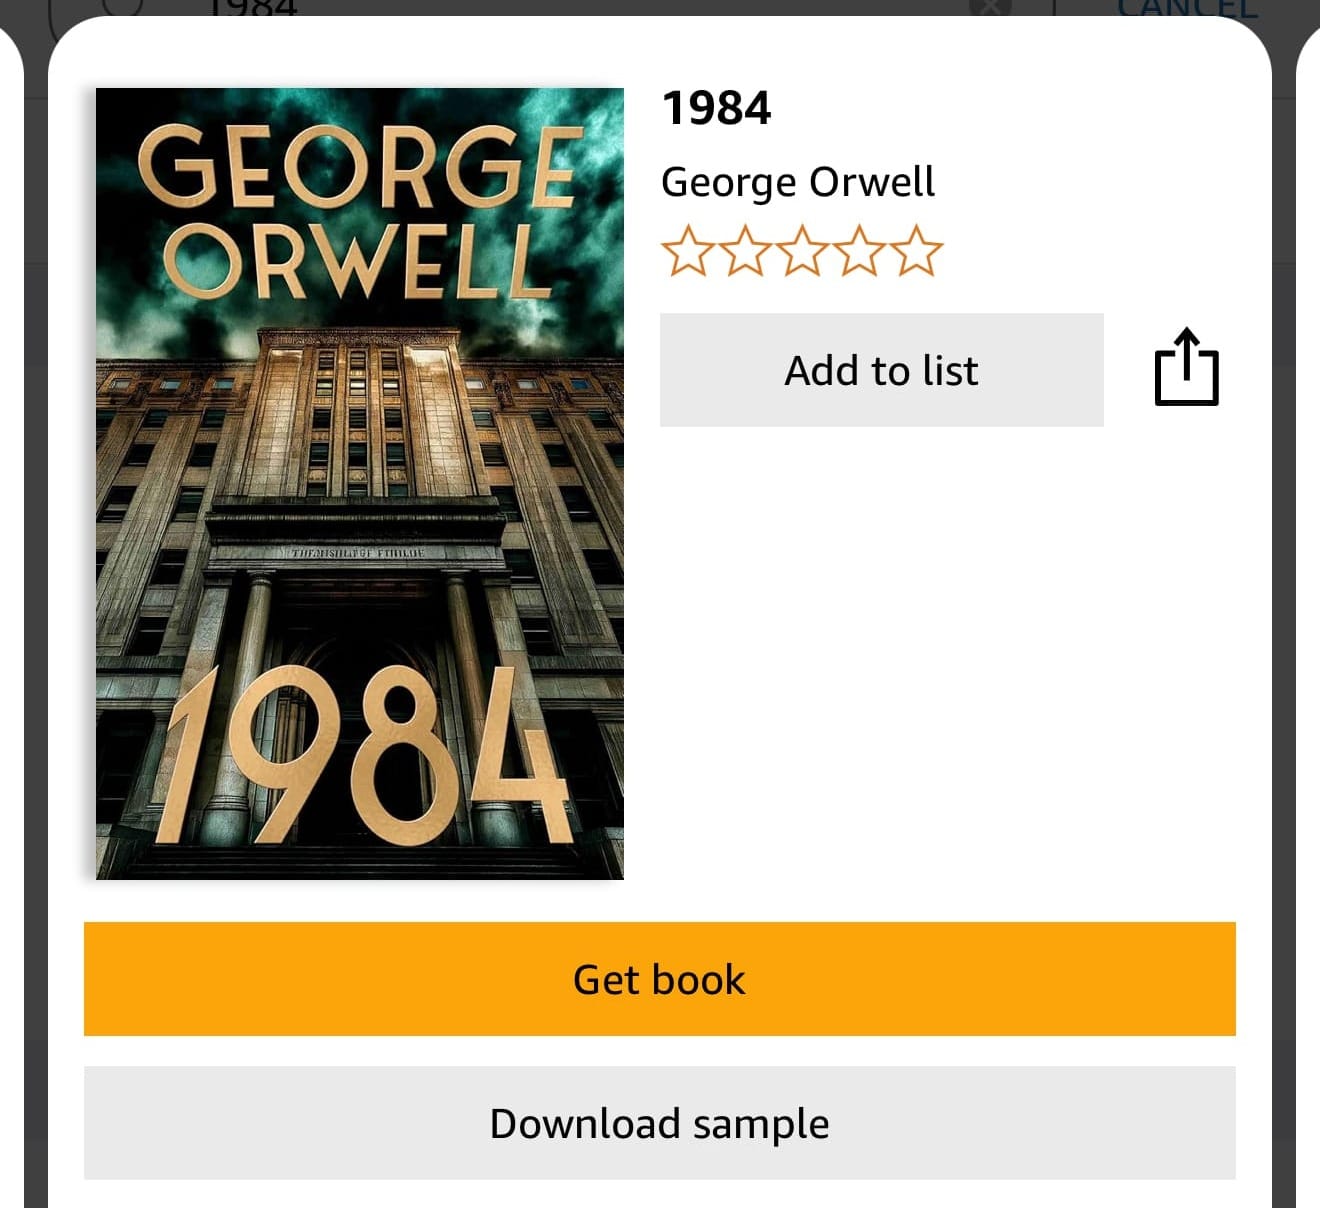Tap the share icon beside Add to list

(1186, 368)
